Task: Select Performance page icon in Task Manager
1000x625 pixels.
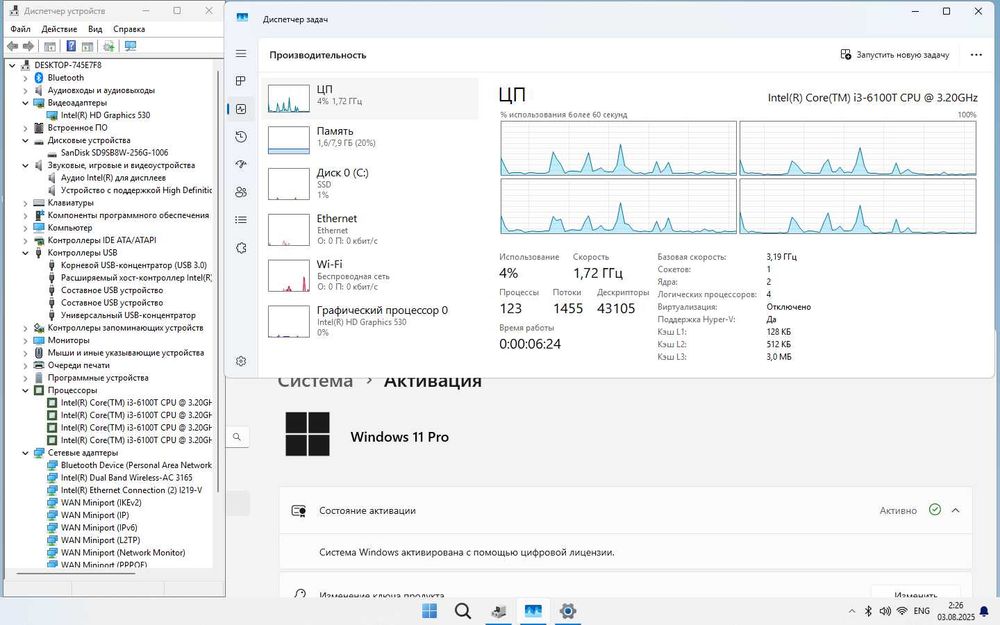Action: point(241,109)
